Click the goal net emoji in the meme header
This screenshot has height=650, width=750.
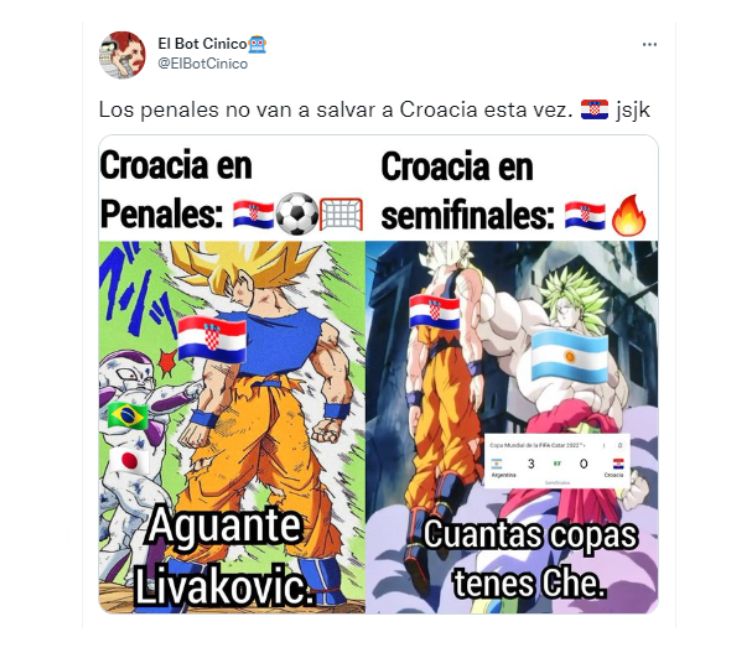point(341,214)
